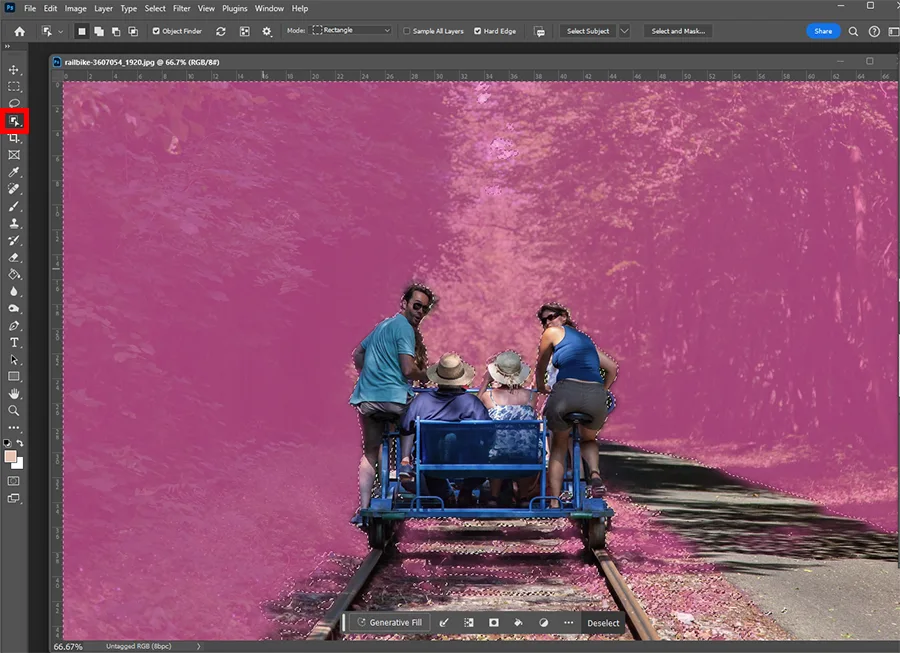The height and width of the screenshot is (653, 900).
Task: Toggle Quick Mask mode
Action: [x=14, y=481]
